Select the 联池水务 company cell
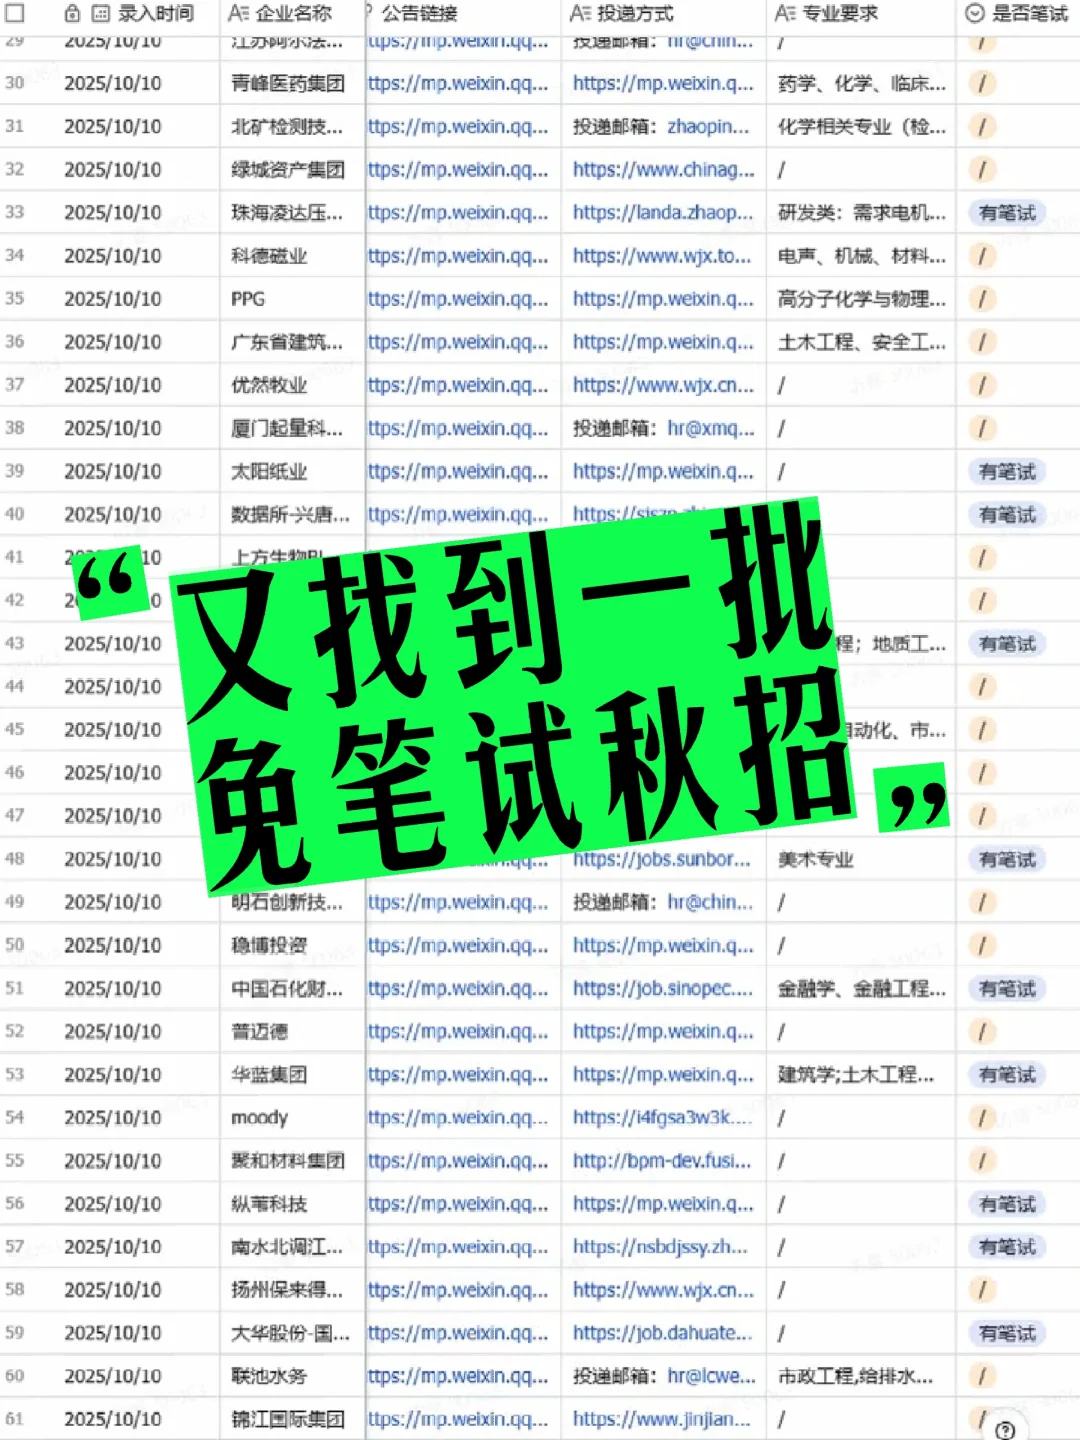Image resolution: width=1080 pixels, height=1440 pixels. pos(292,1376)
